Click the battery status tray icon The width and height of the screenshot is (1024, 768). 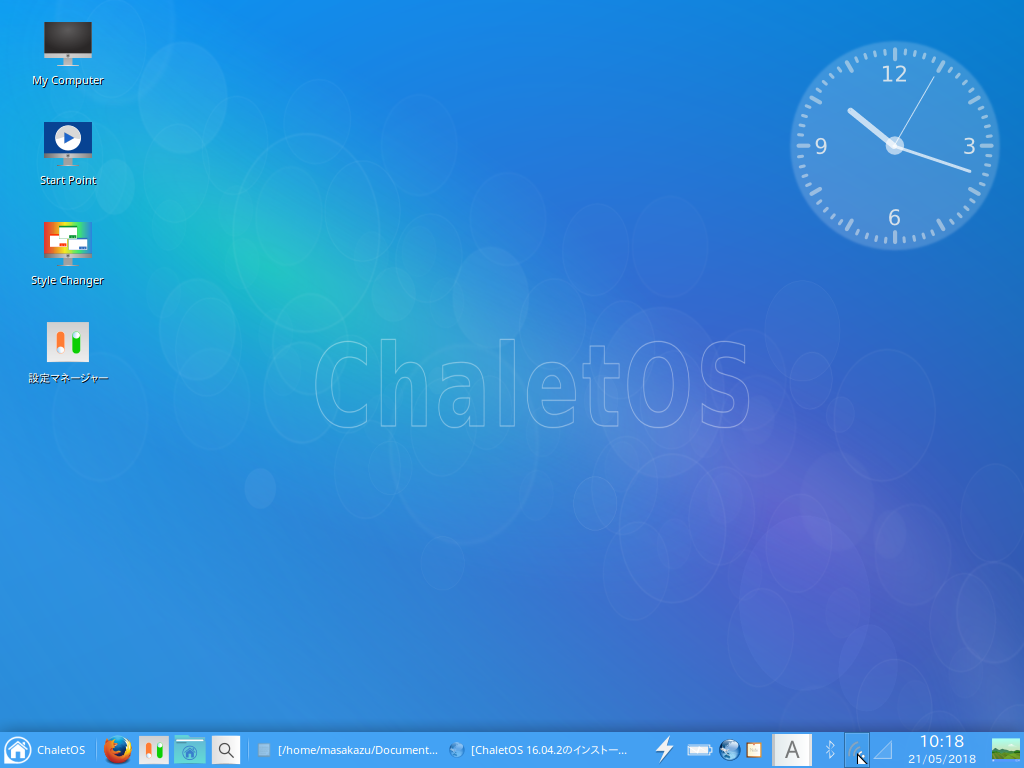(699, 750)
